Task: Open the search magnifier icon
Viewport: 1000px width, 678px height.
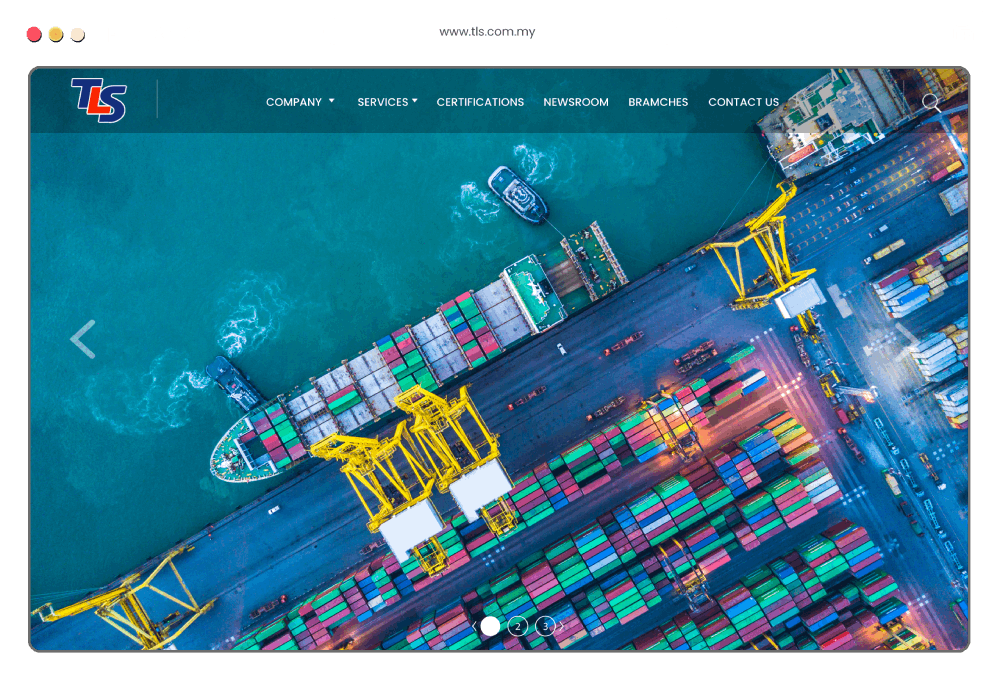Action: (x=930, y=102)
